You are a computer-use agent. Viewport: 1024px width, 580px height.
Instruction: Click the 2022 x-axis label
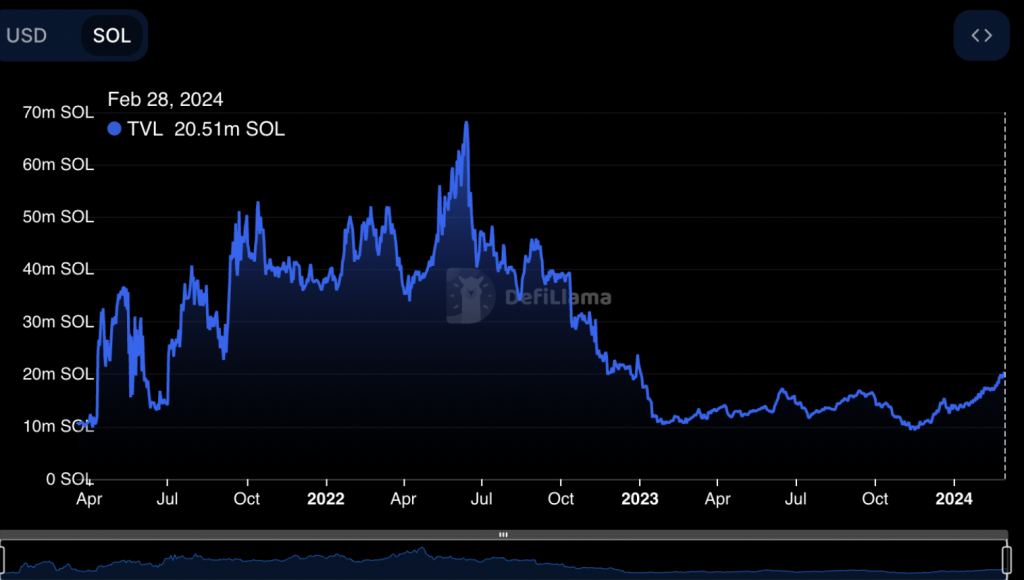[326, 498]
